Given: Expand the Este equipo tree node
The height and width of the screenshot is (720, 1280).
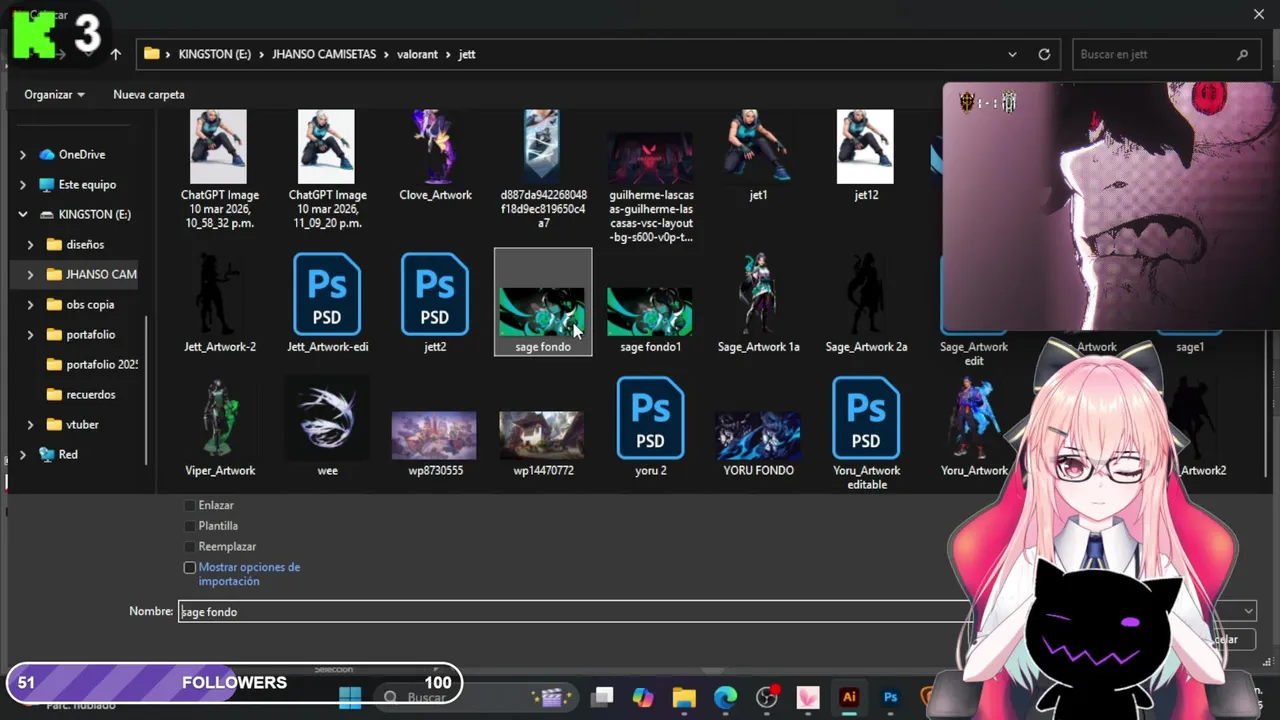Looking at the screenshot, I should (x=23, y=184).
